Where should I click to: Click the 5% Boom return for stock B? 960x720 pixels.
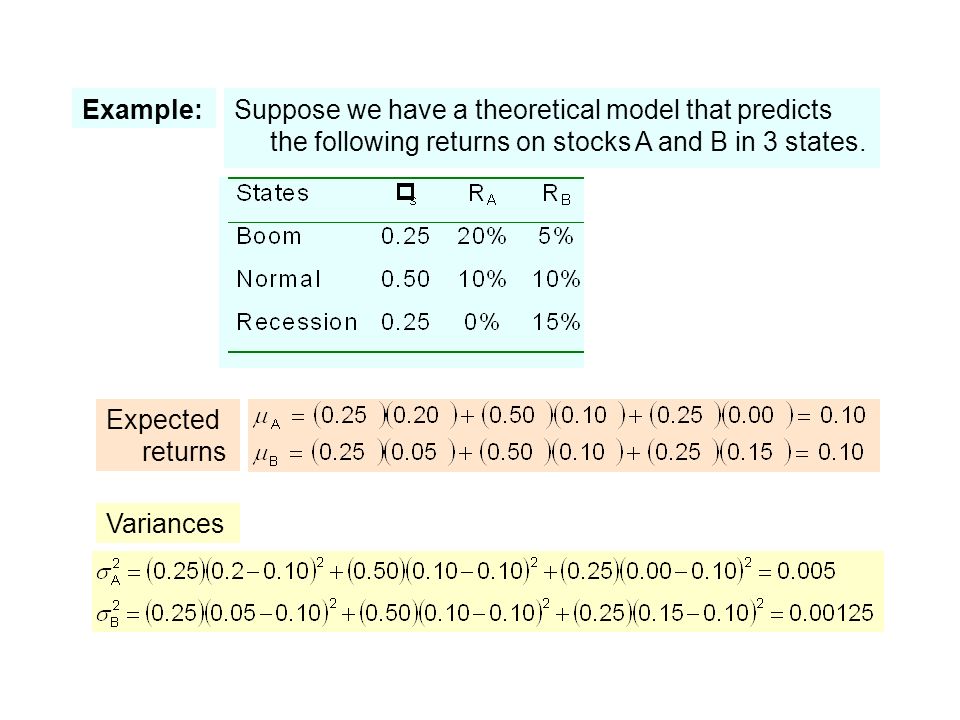coord(556,236)
